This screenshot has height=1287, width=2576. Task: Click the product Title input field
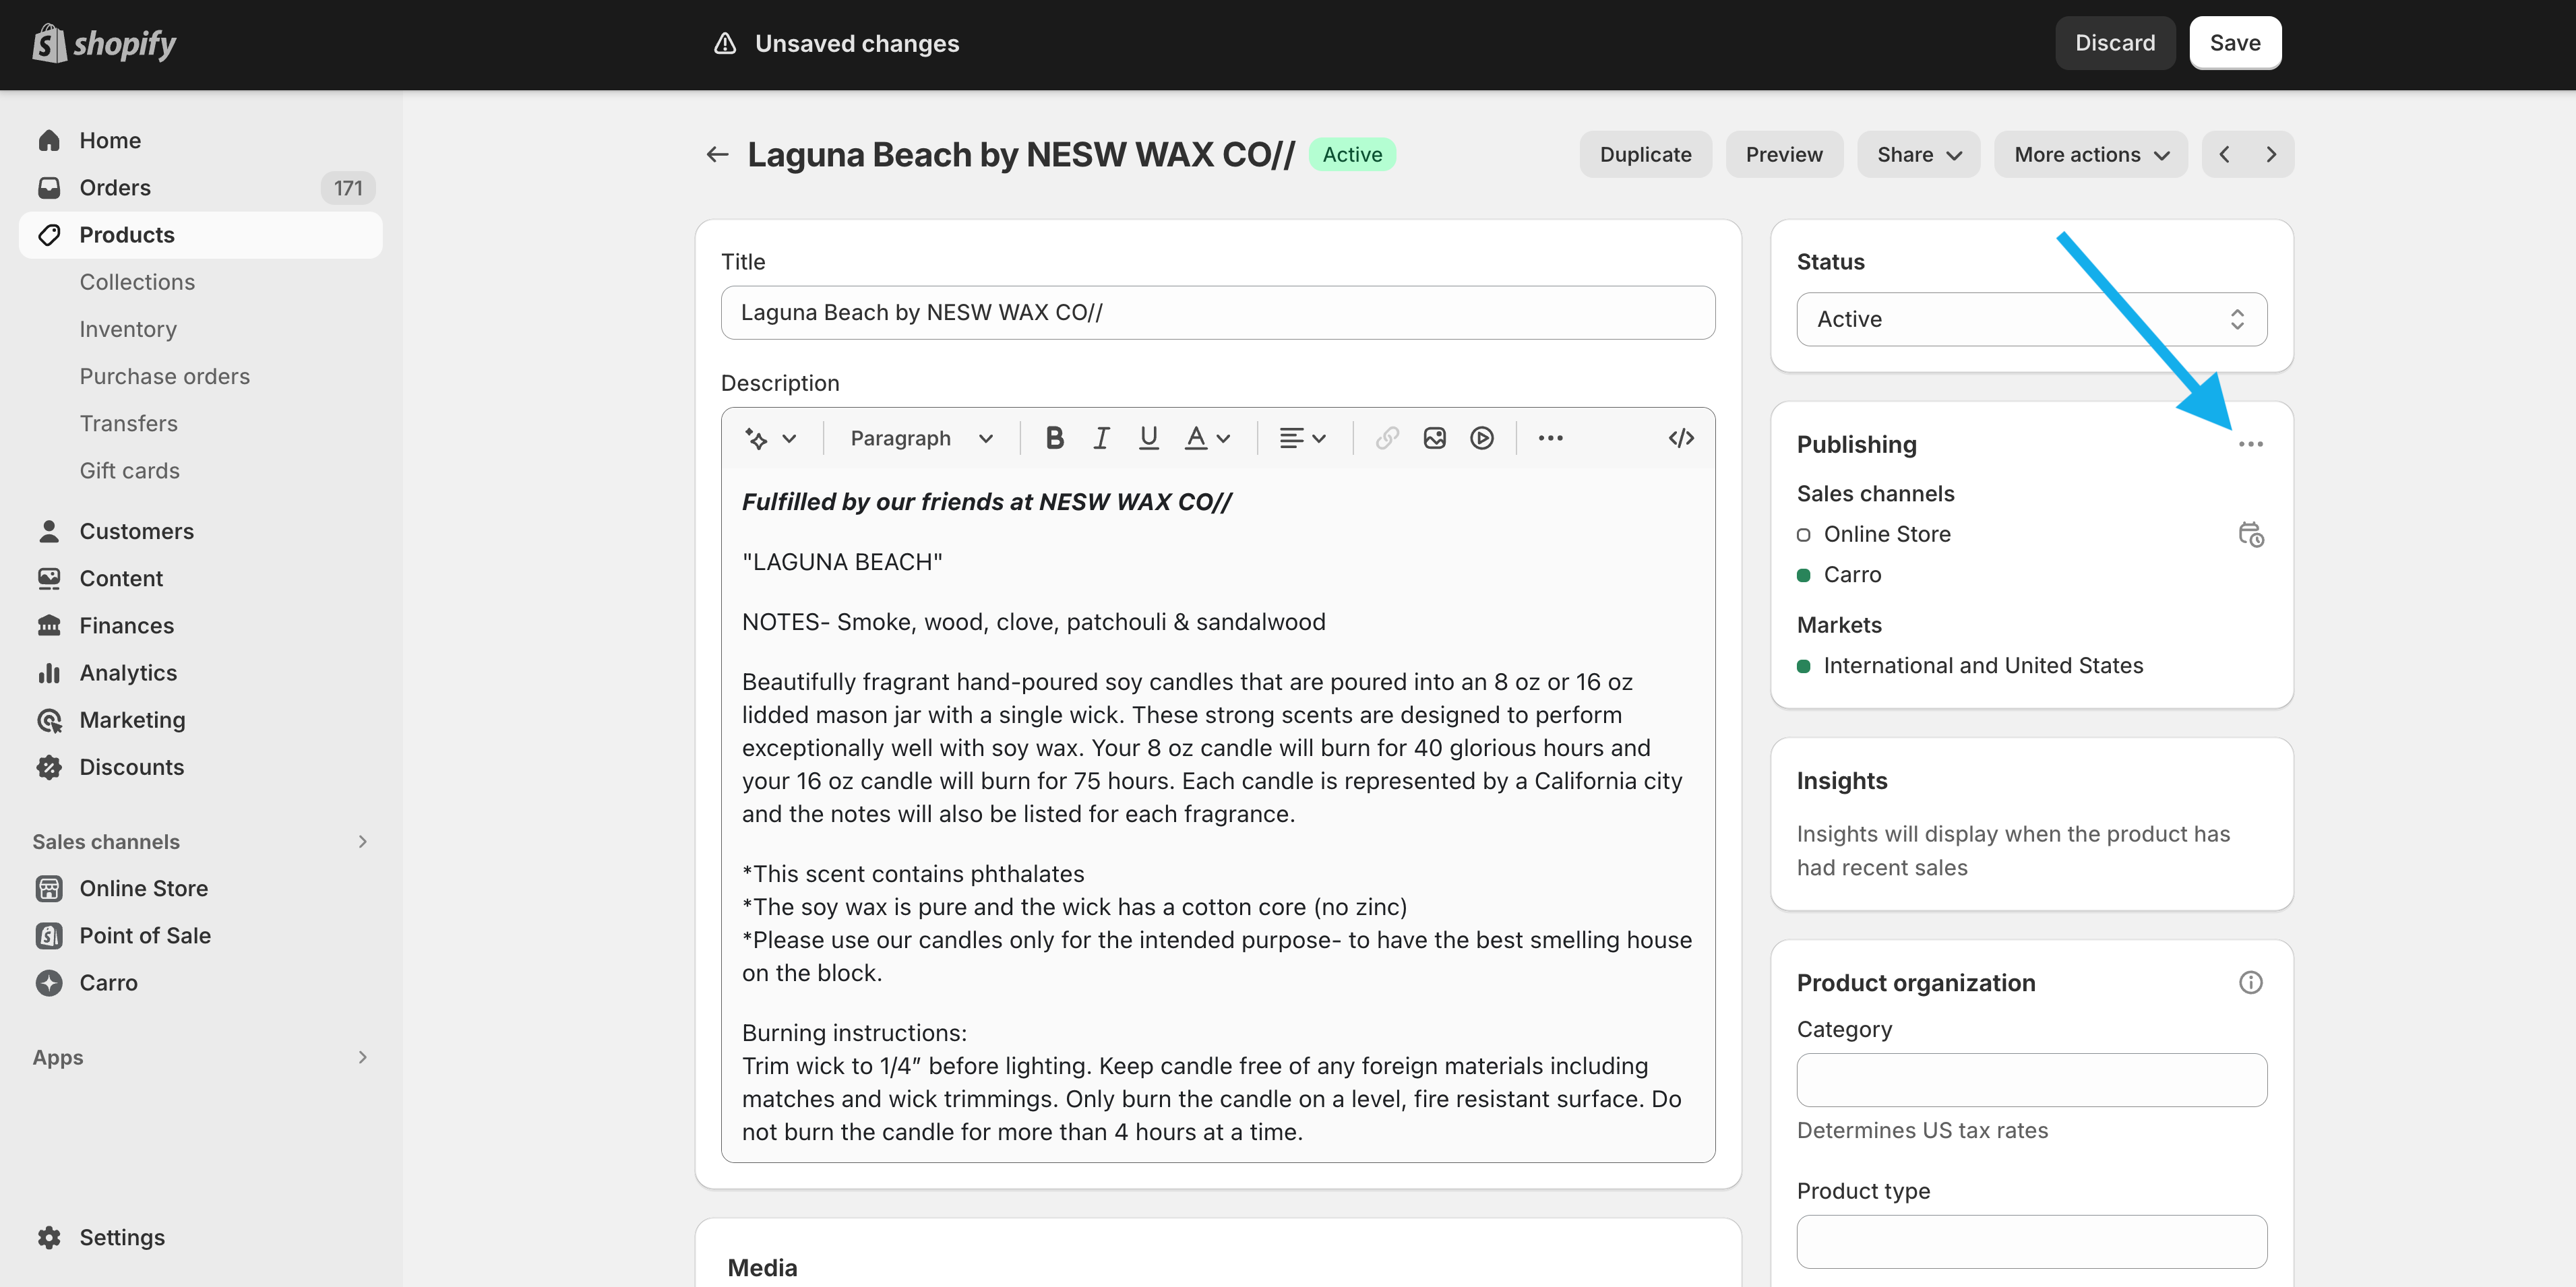(1217, 312)
